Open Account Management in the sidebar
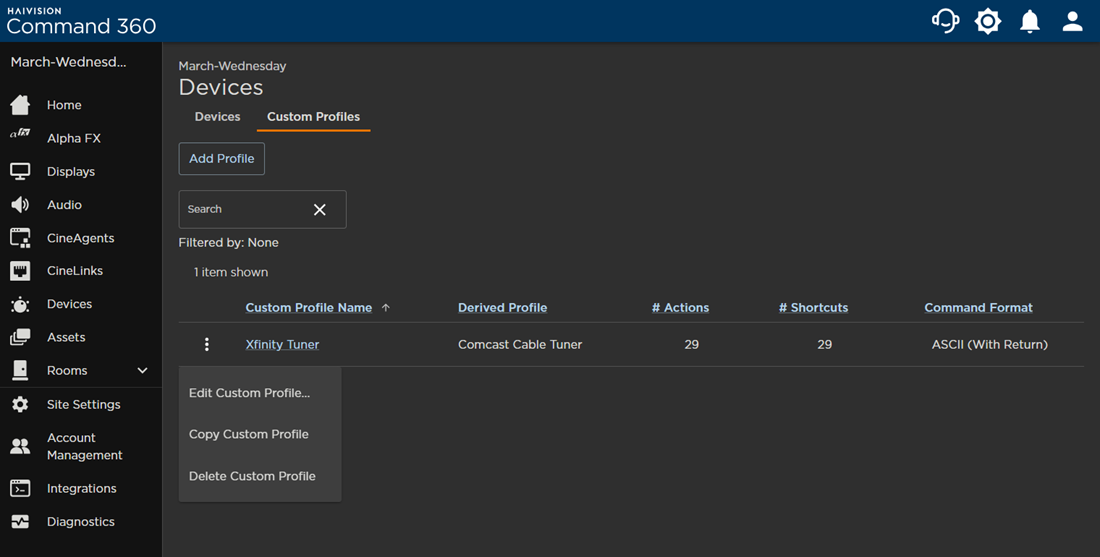The height and width of the screenshot is (557, 1100). click(85, 446)
